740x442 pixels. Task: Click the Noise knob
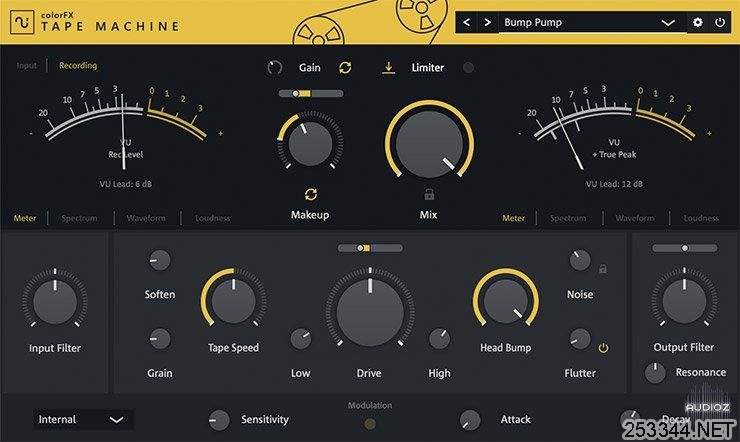[580, 260]
